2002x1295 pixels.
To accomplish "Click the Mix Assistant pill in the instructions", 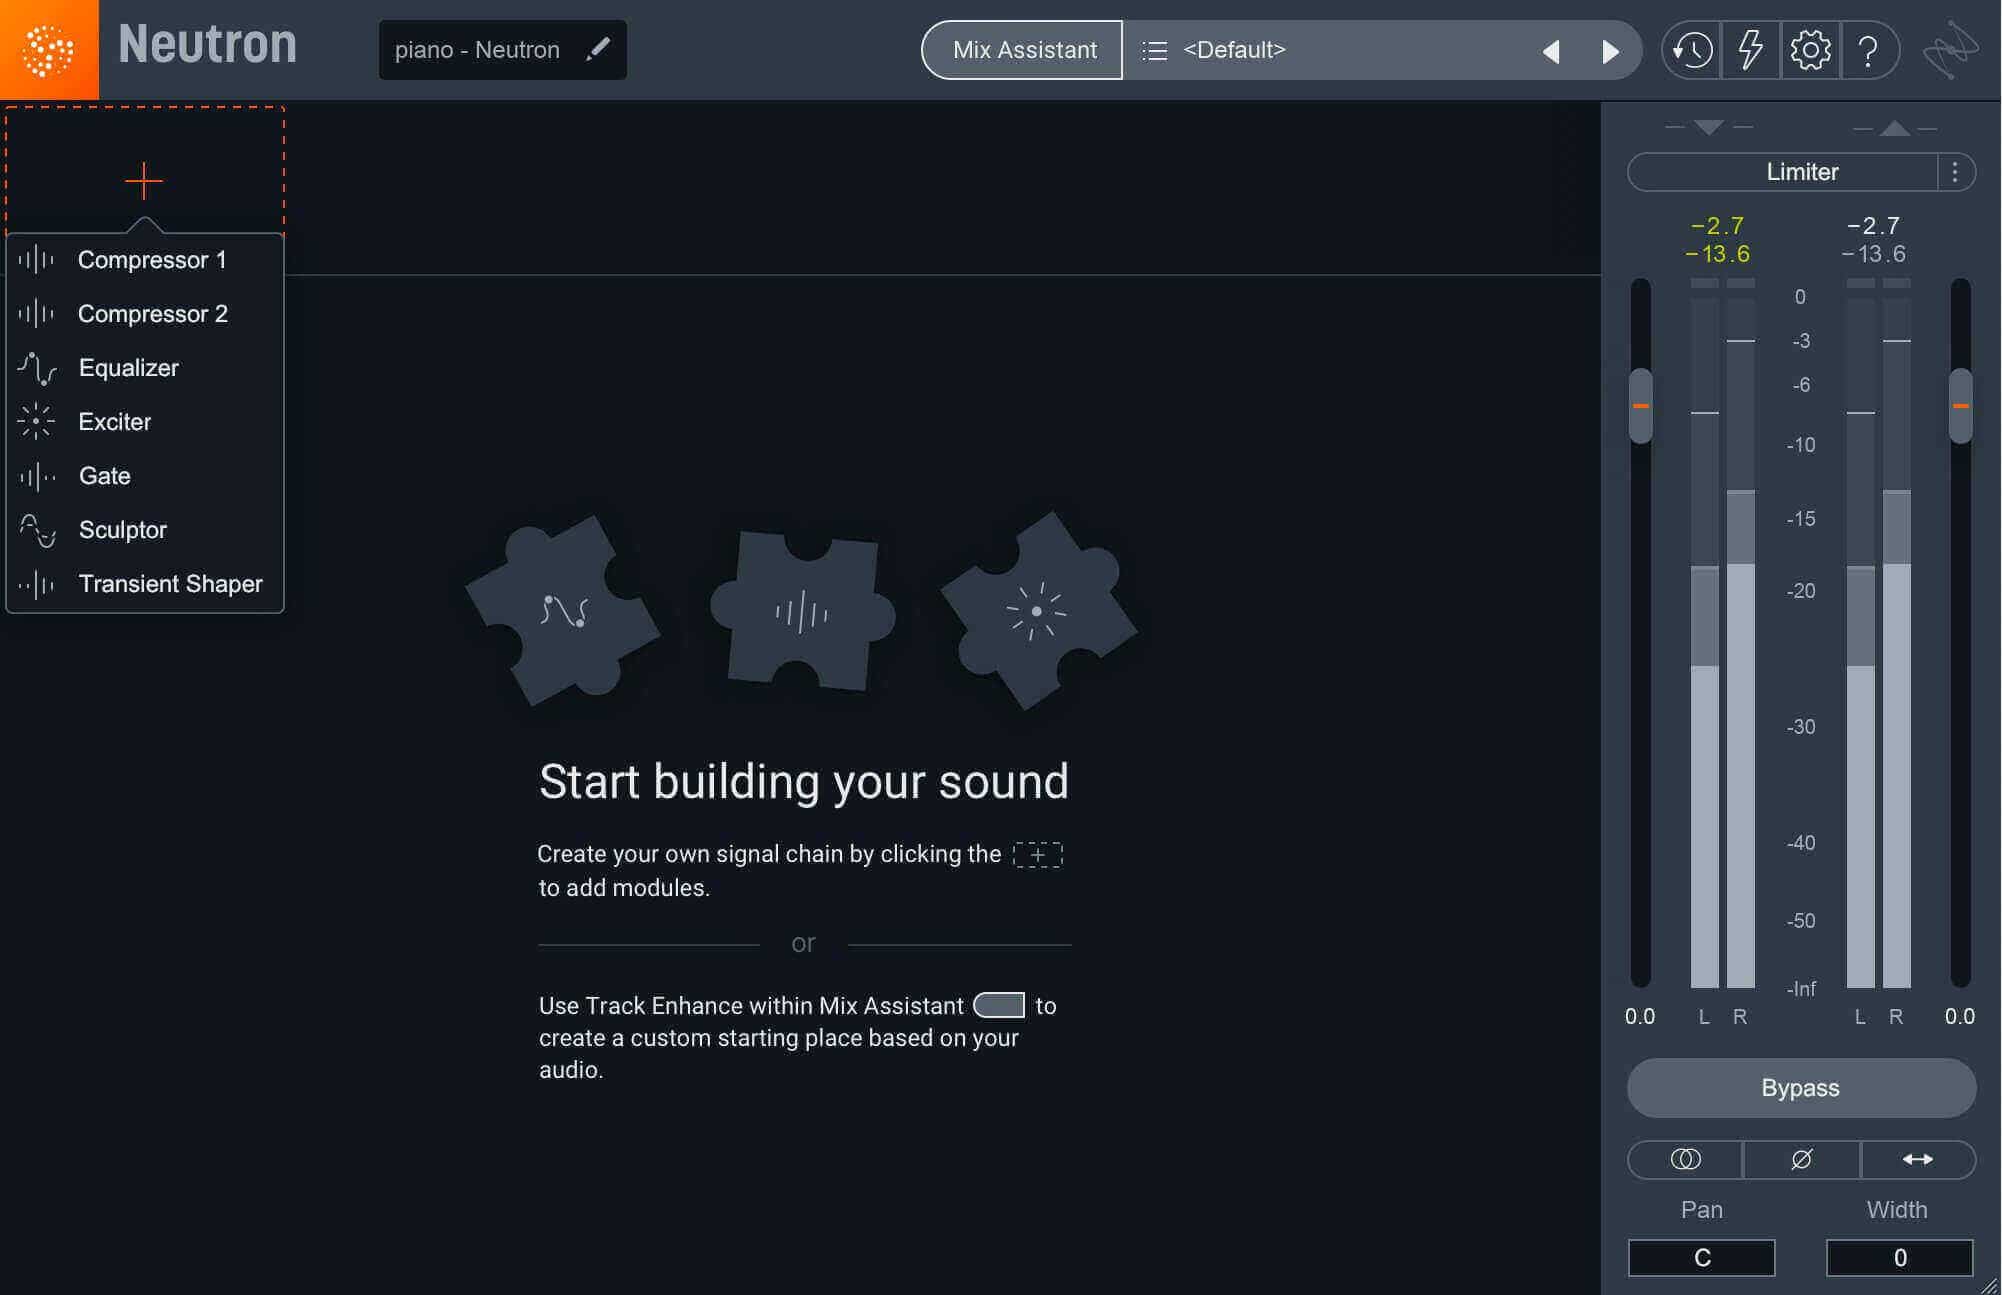I will click(999, 1005).
